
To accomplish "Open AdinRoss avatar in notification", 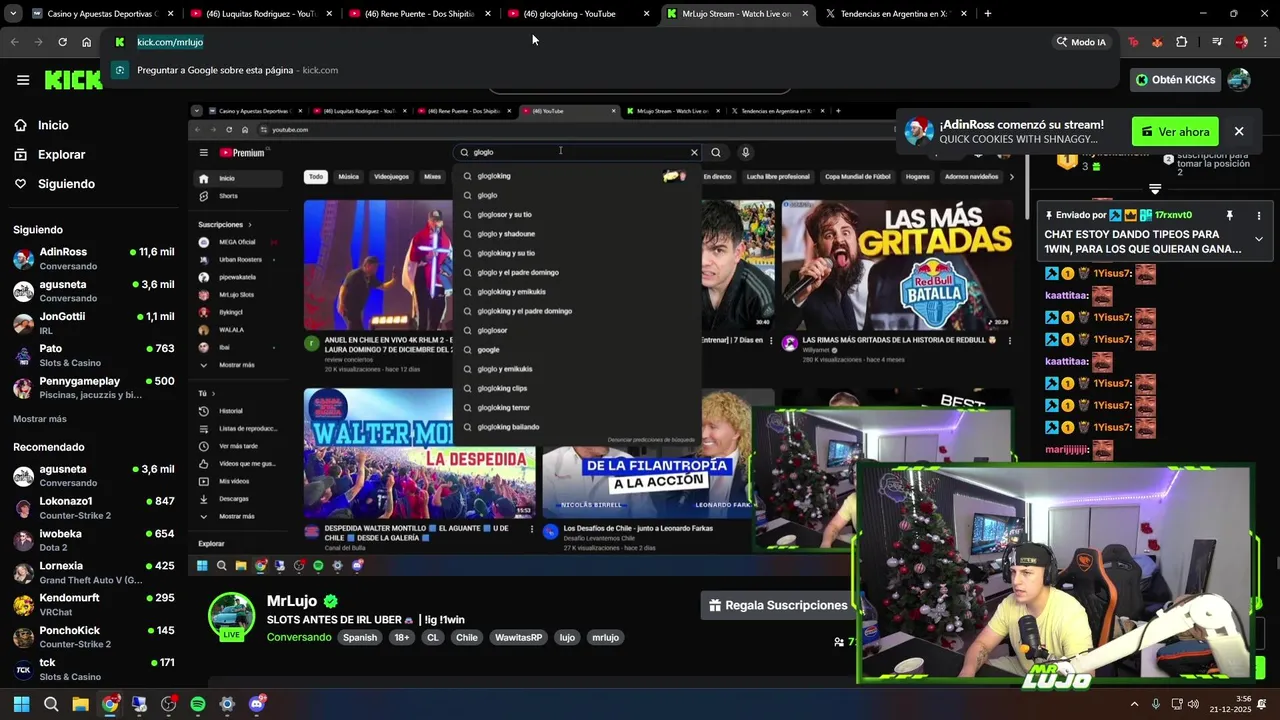I will pyautogui.click(x=918, y=132).
